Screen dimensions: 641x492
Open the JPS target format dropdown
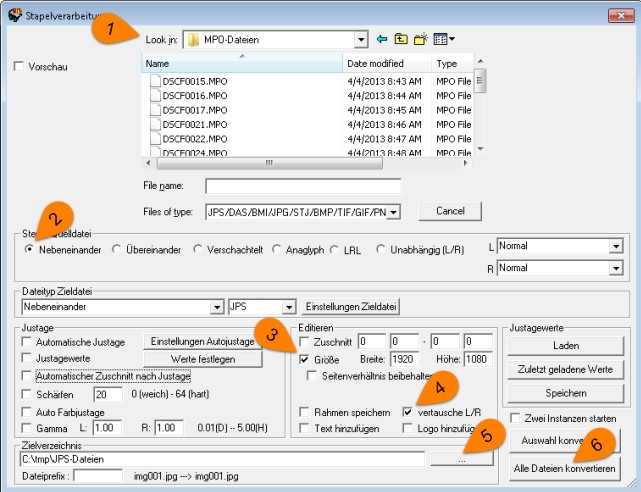coord(289,307)
